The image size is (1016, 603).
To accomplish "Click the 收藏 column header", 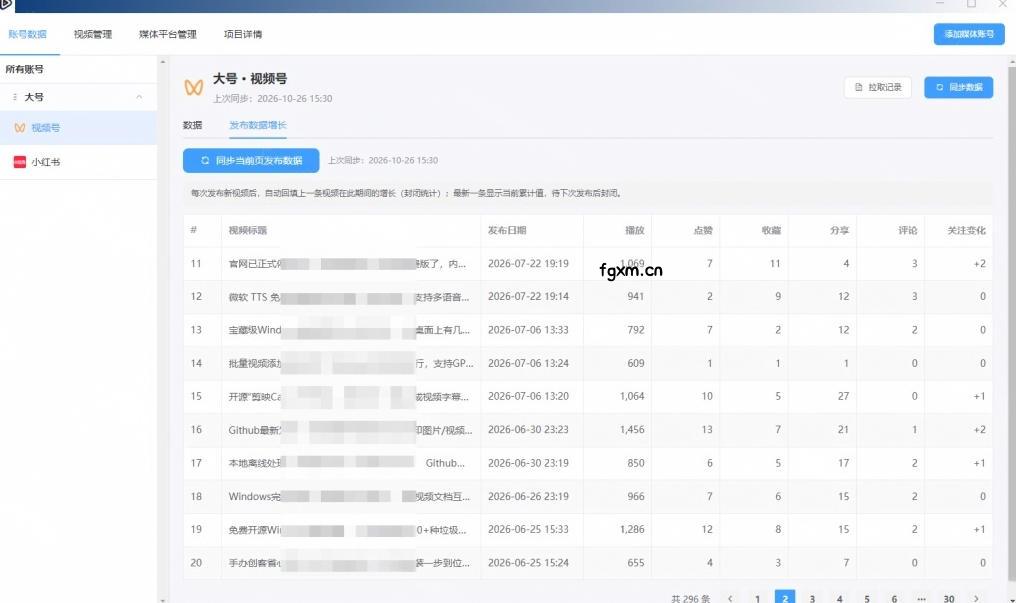I will click(x=771, y=230).
